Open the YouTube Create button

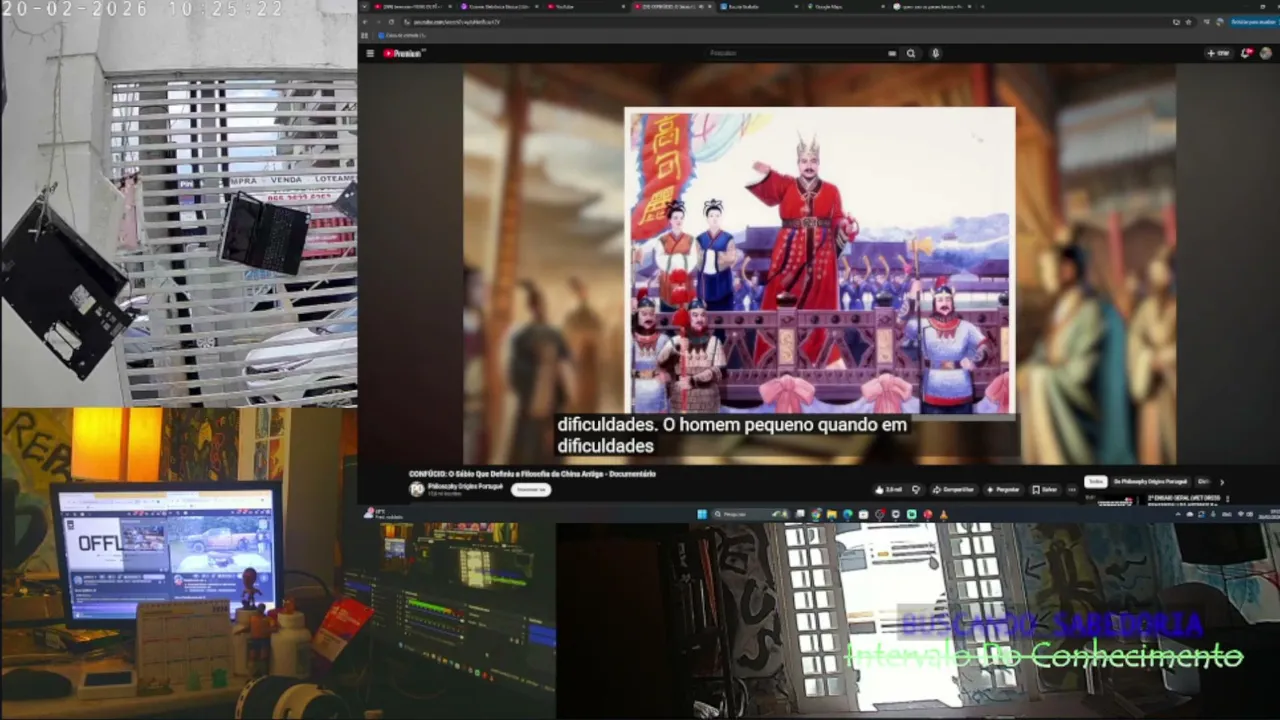(x=1218, y=54)
